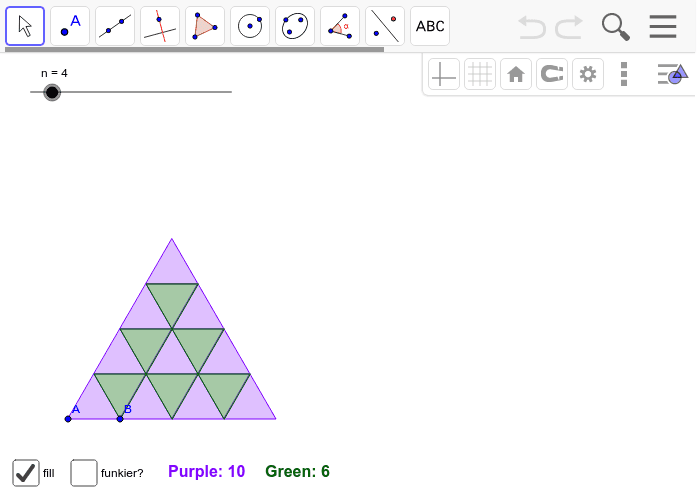Screen dimensions: 697x500
Task: Click the Redo arrow
Action: click(569, 27)
